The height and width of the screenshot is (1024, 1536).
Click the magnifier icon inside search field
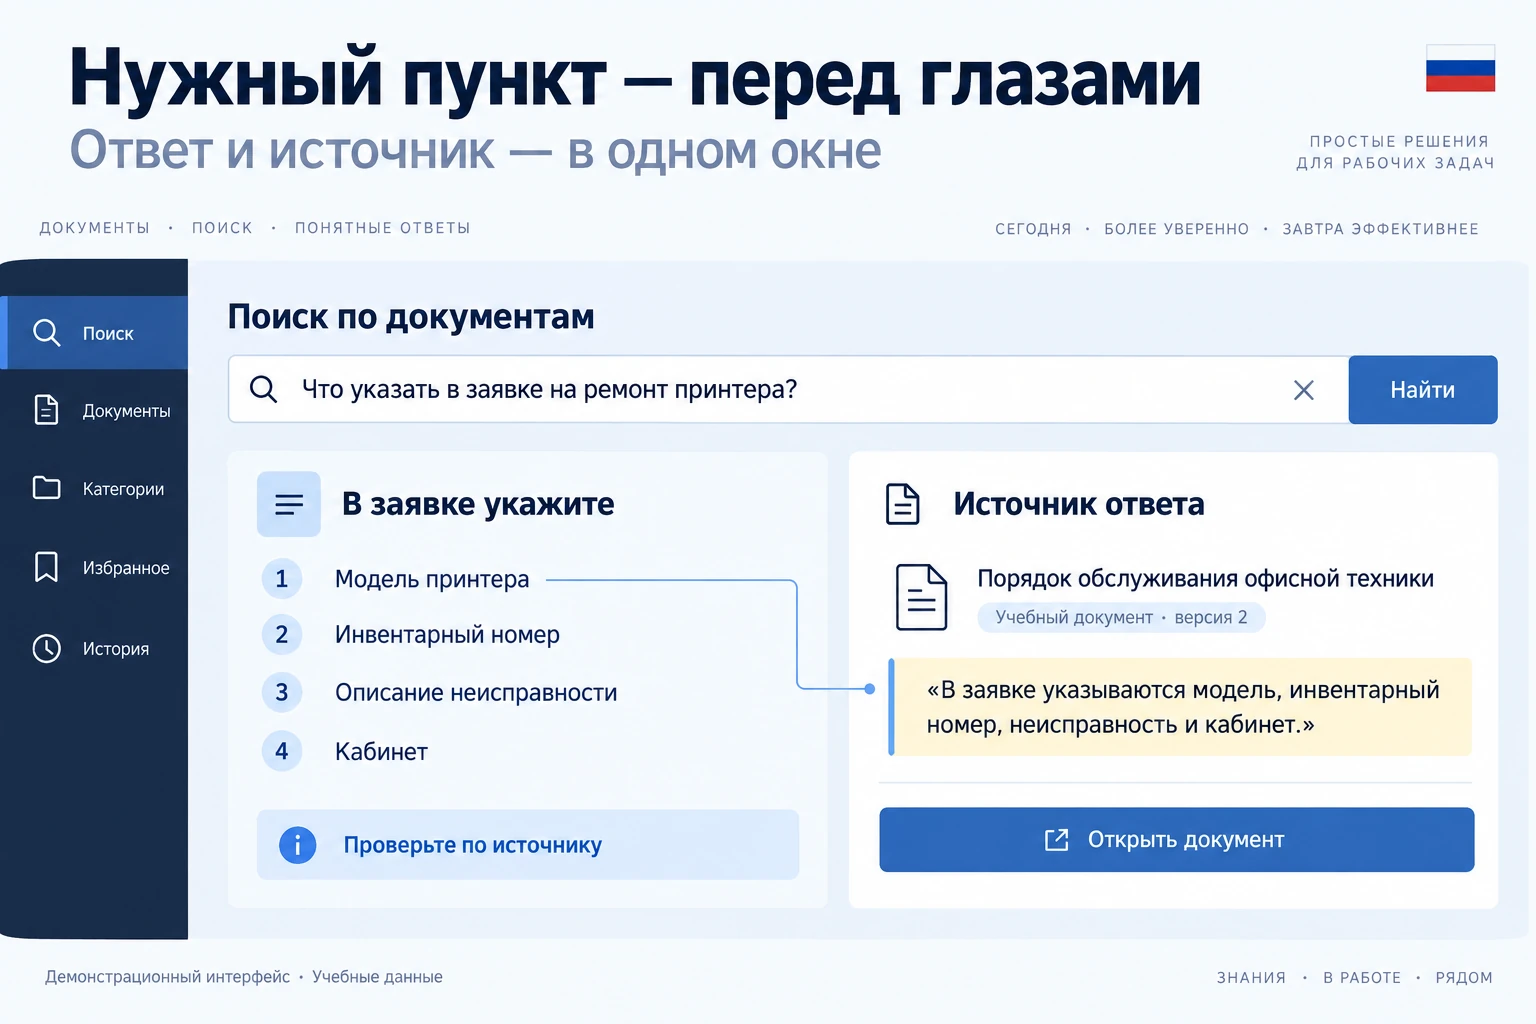coord(263,389)
